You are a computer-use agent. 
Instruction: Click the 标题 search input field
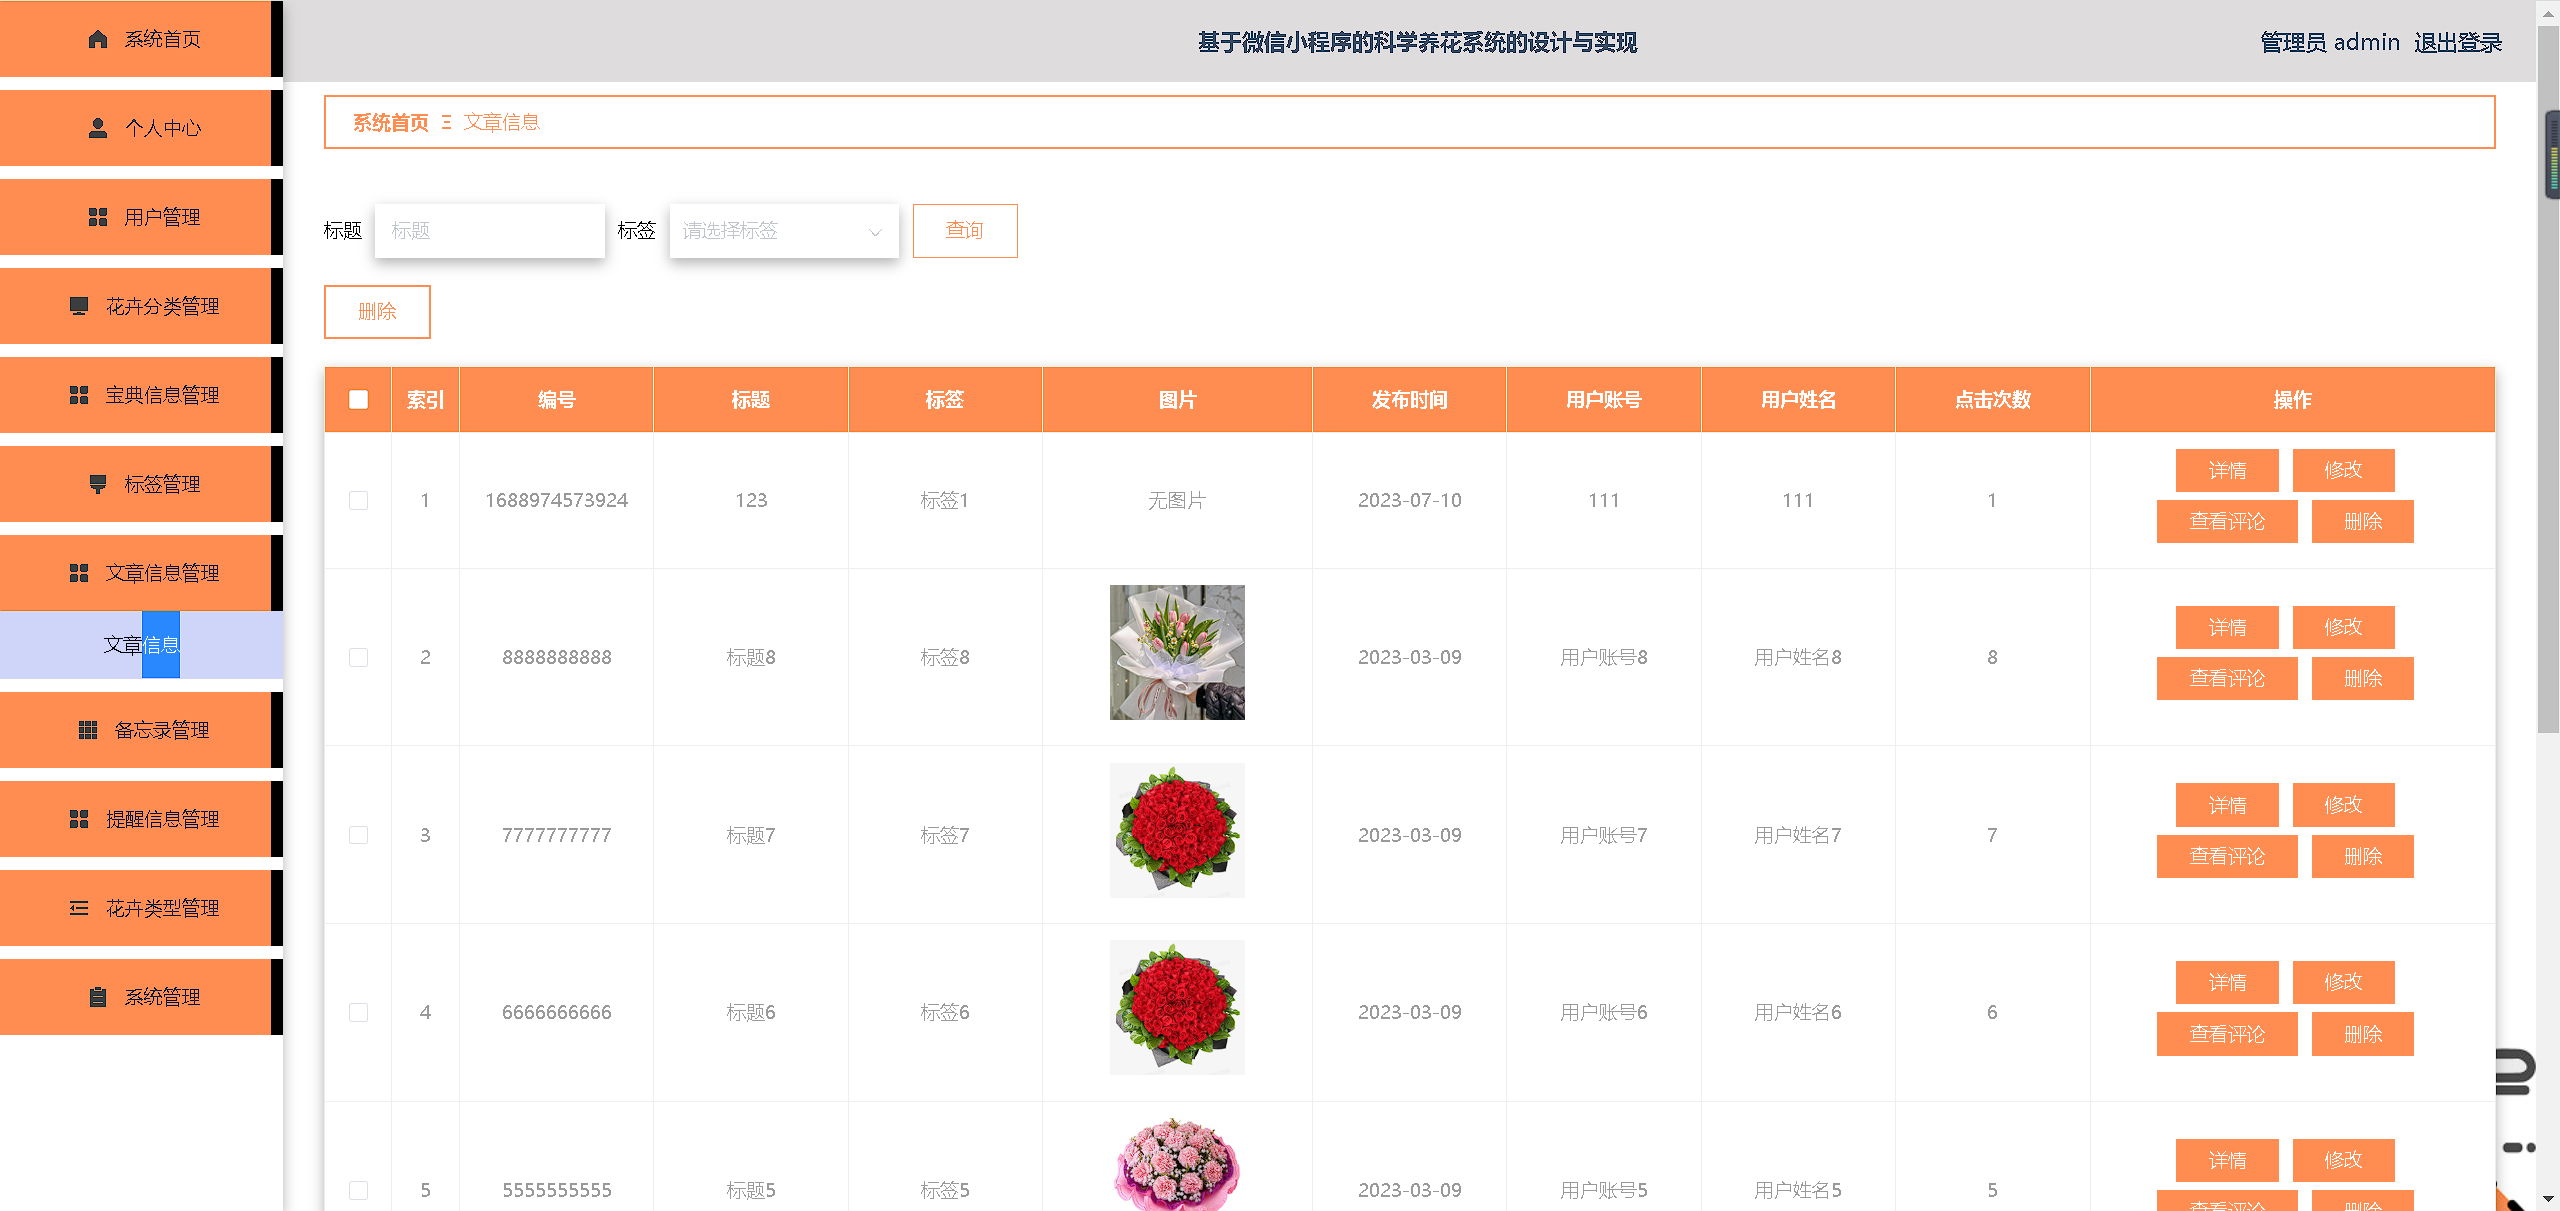[489, 231]
